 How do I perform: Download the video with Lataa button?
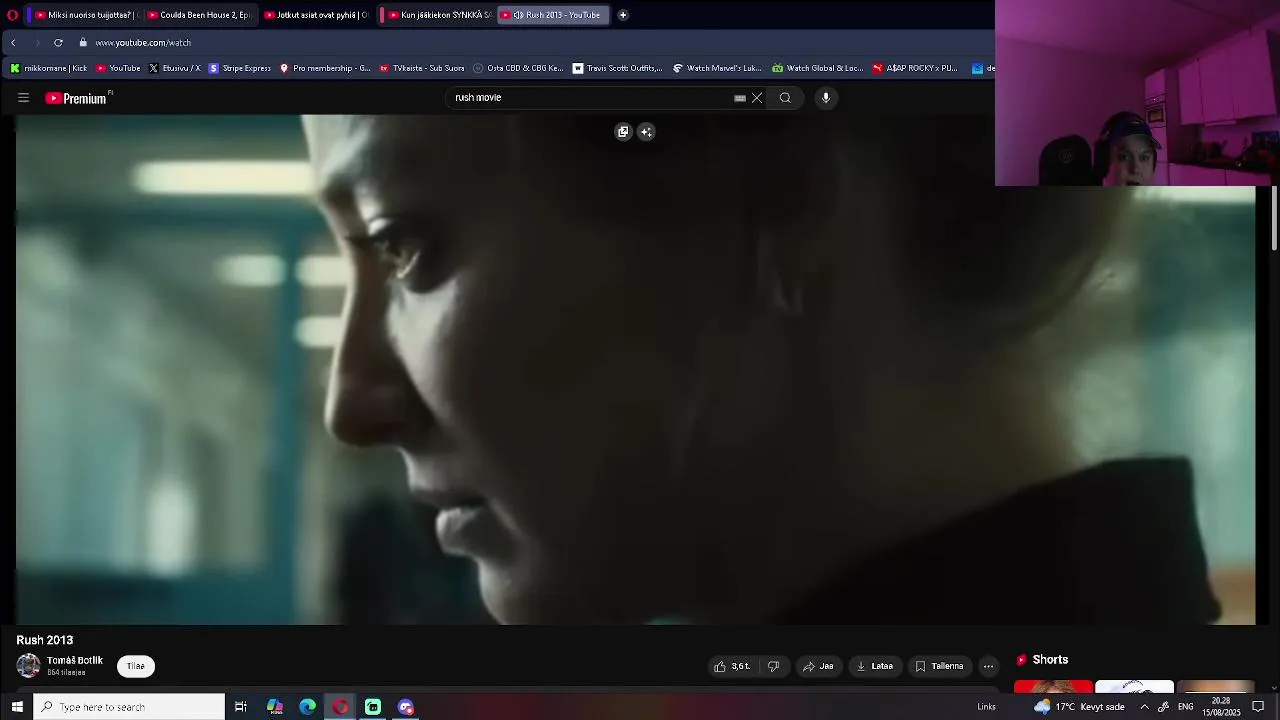[875, 666]
